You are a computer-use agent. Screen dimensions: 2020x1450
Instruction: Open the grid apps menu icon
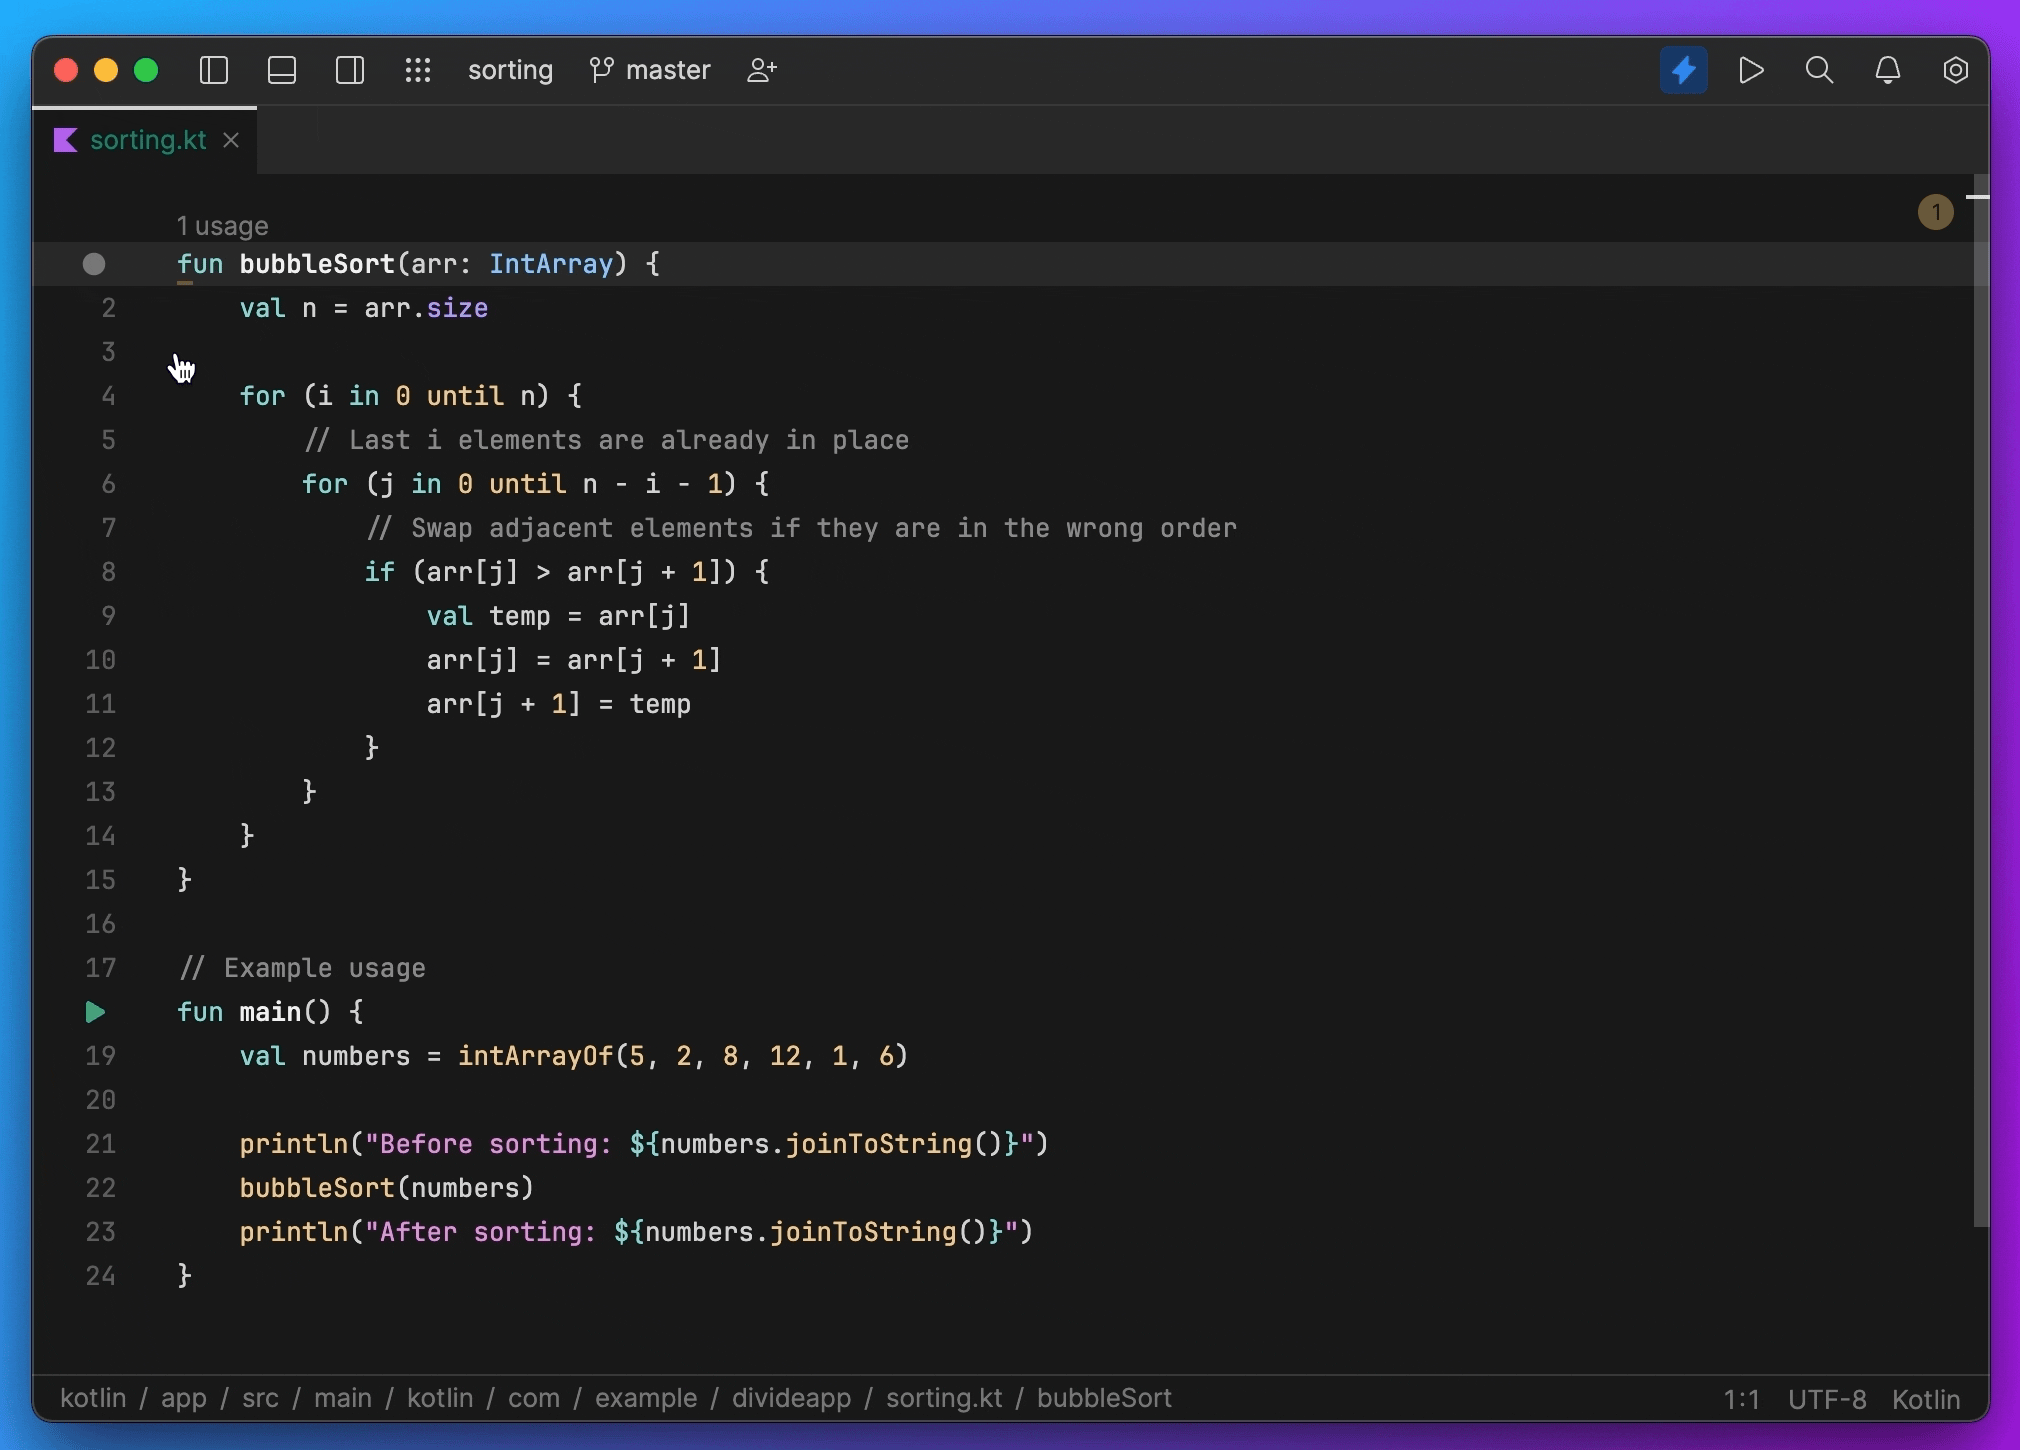pos(418,70)
